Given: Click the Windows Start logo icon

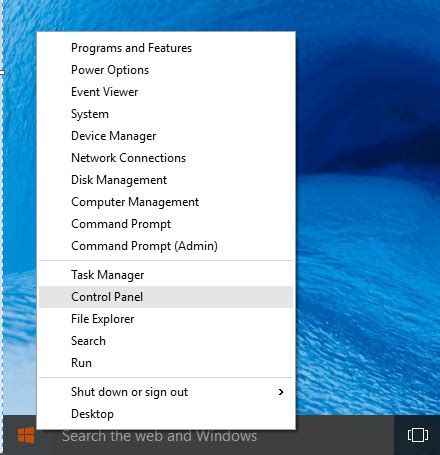Looking at the screenshot, I should tap(26, 435).
